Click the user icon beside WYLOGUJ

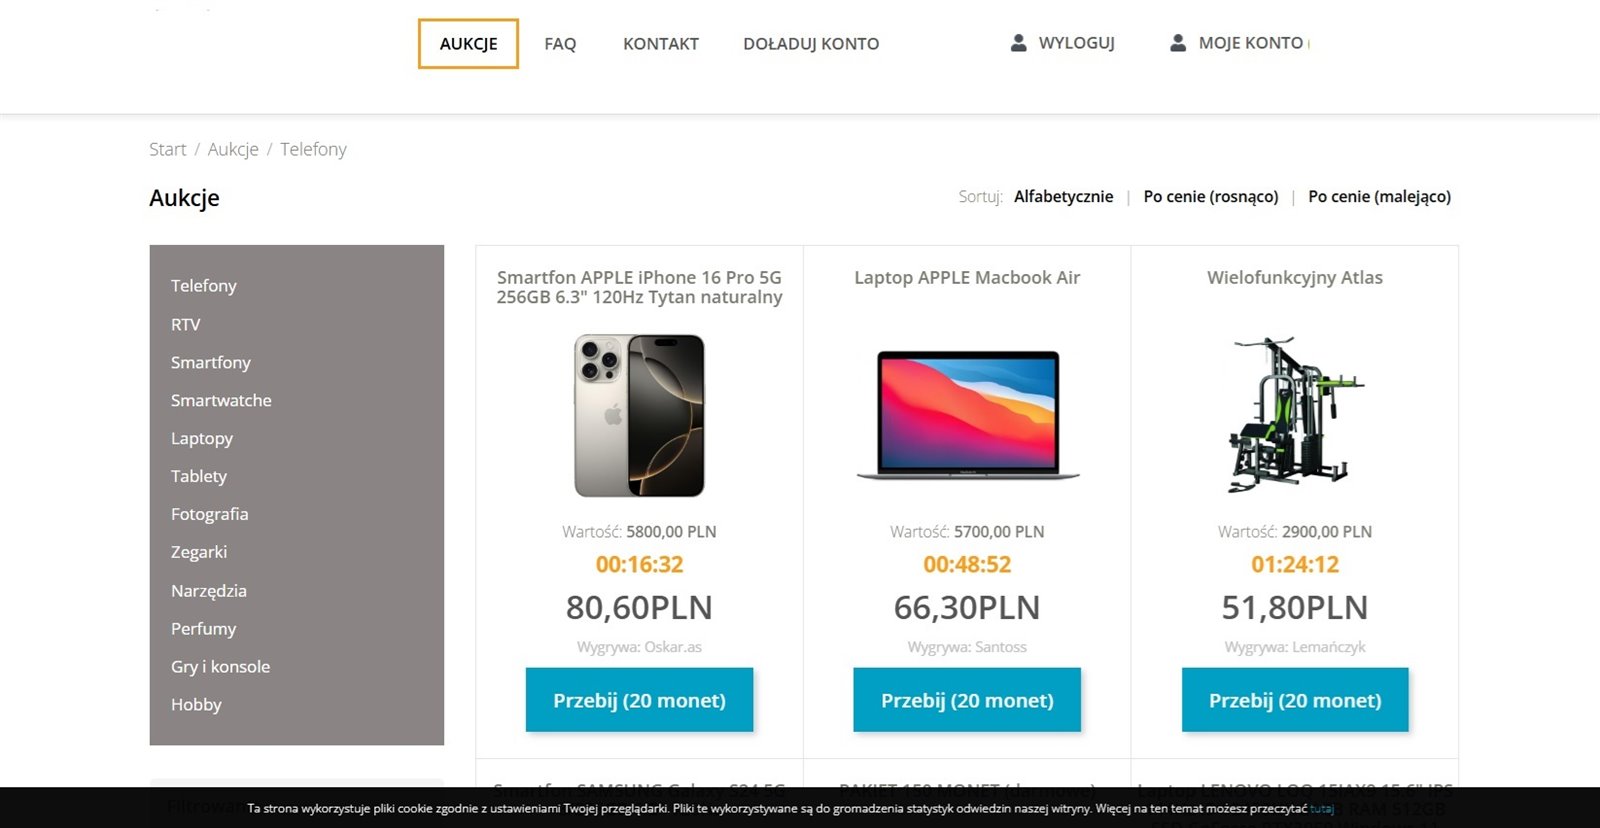click(x=1018, y=43)
